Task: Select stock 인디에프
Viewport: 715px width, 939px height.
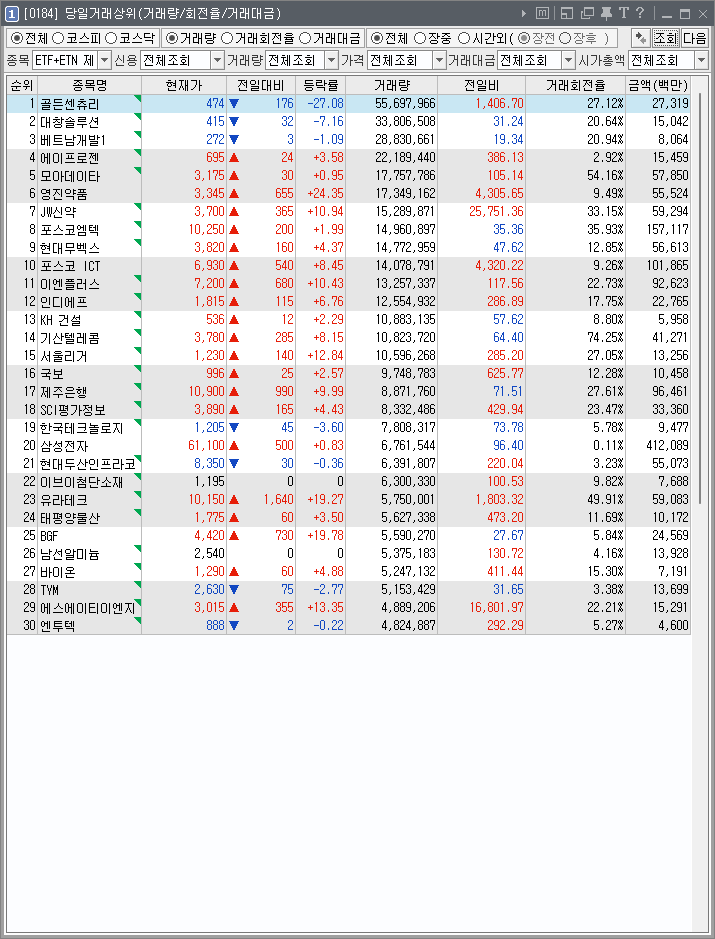Action: (x=63, y=302)
